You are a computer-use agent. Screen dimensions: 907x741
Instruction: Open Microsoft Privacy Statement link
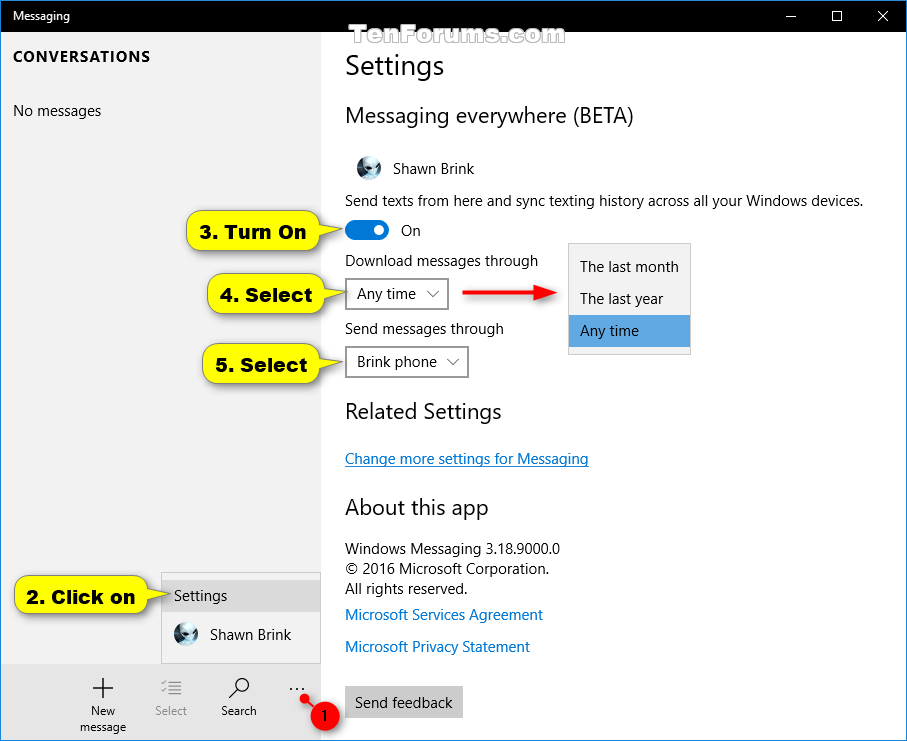coord(437,647)
